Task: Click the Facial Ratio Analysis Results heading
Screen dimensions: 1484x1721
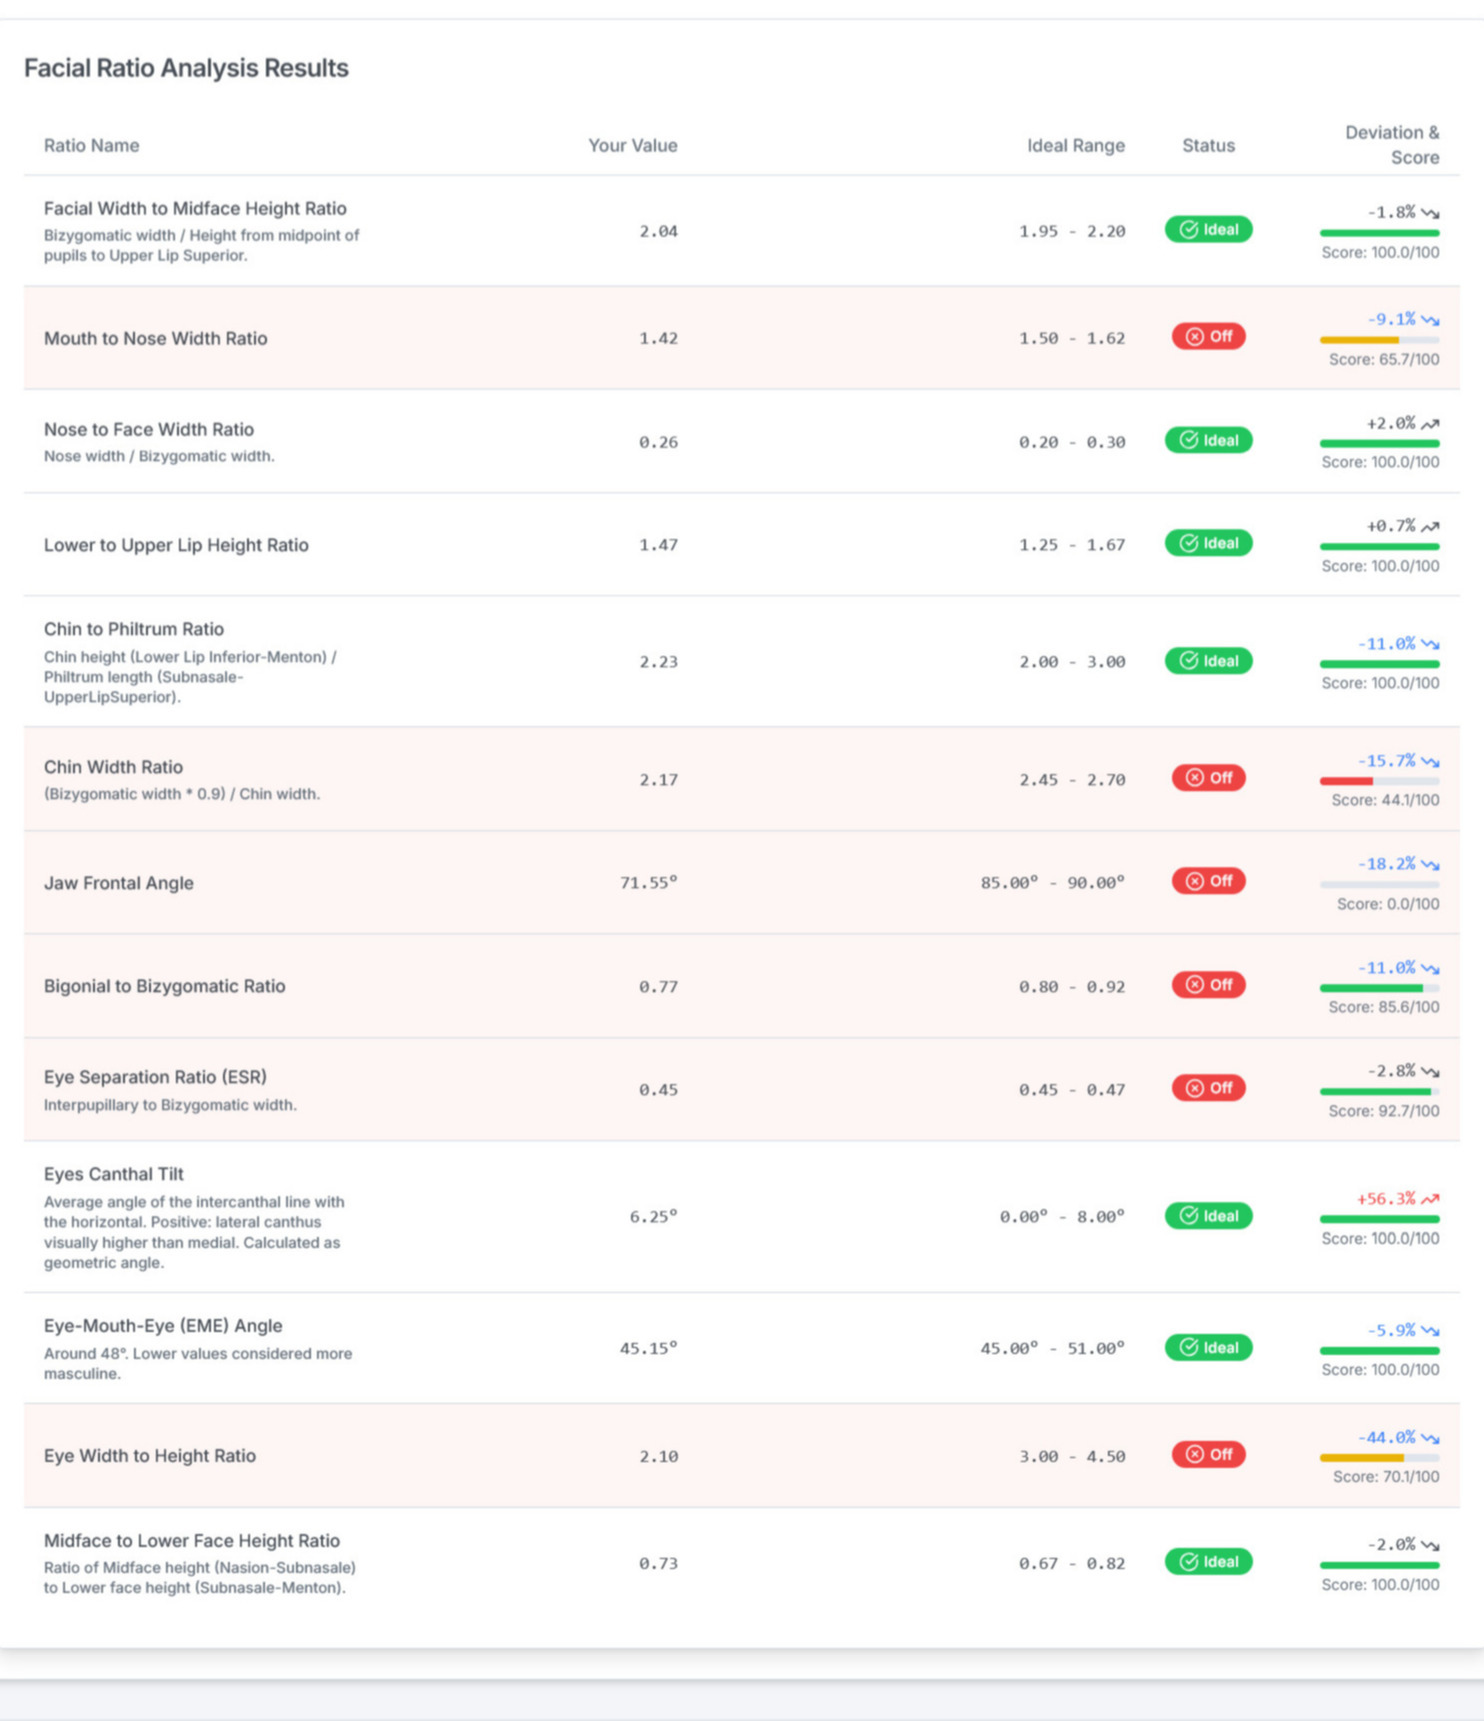Action: click(x=186, y=68)
